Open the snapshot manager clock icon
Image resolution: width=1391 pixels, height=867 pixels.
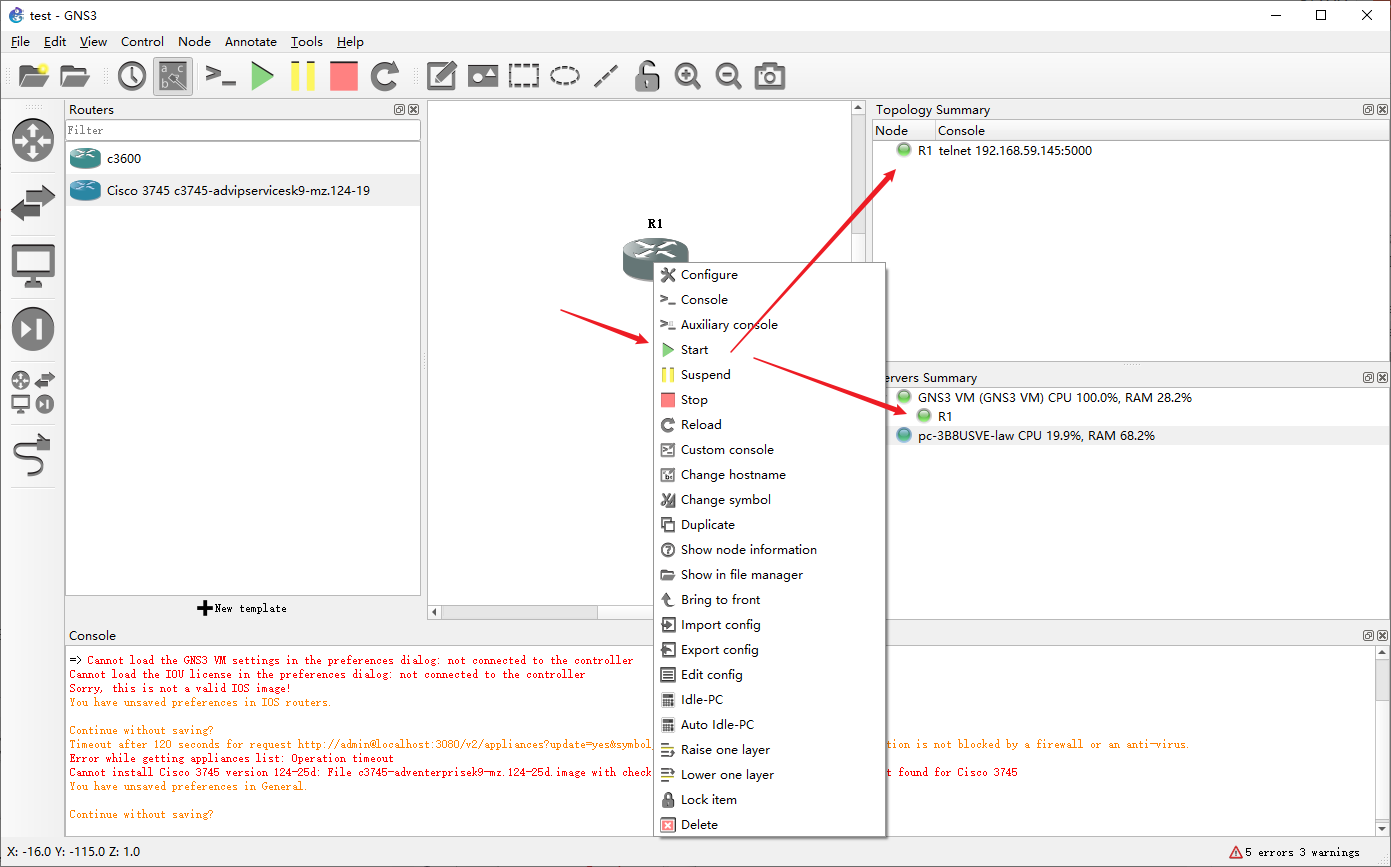[x=131, y=76]
